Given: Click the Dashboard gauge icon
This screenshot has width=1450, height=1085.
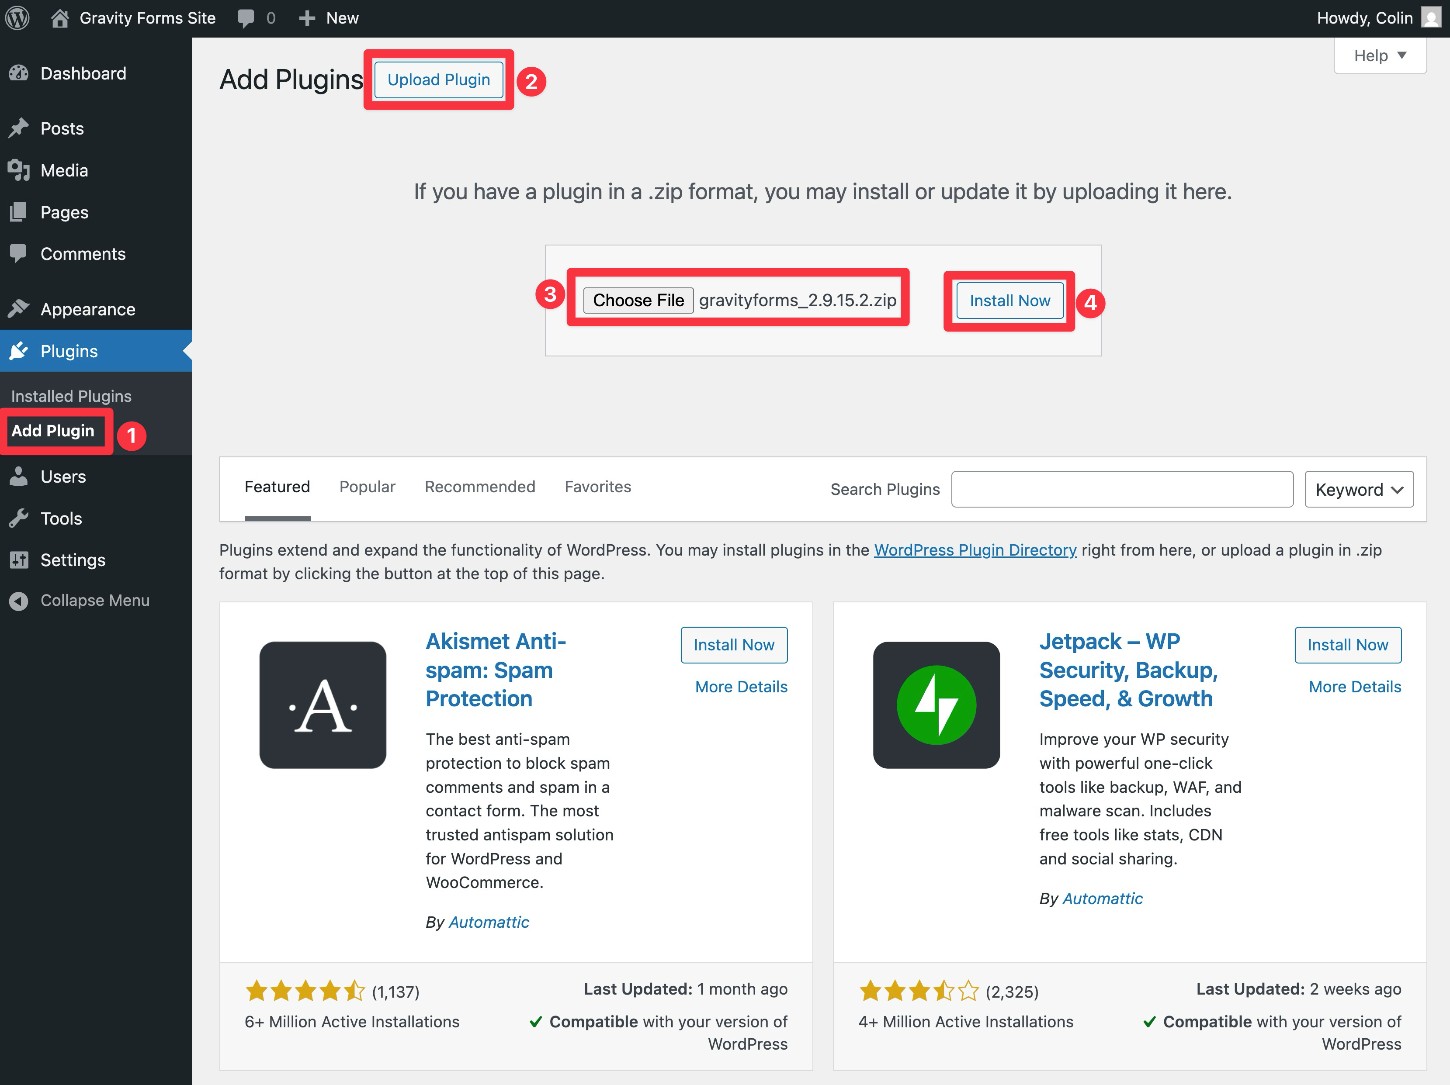Looking at the screenshot, I should pos(18,73).
